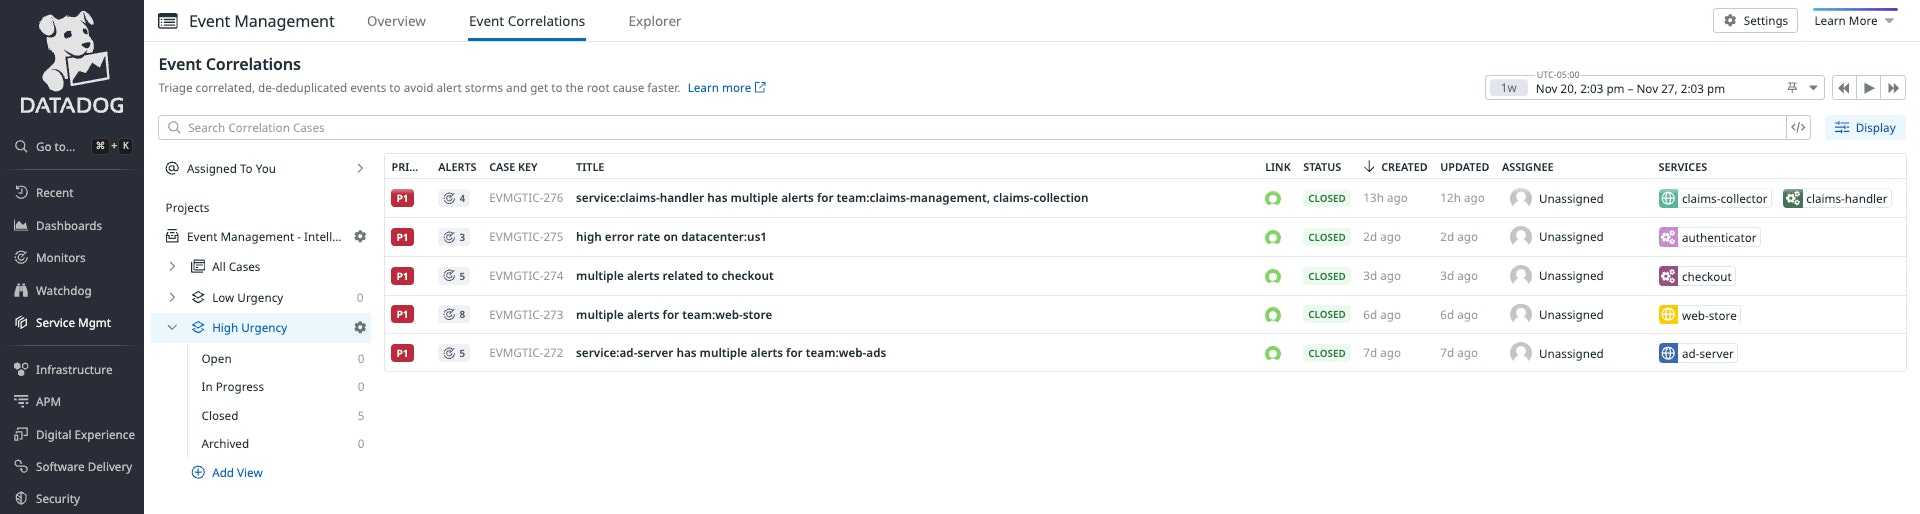Viewport: 1920px width, 514px height.
Task: Switch to the Explorer tab
Action: pos(654,21)
